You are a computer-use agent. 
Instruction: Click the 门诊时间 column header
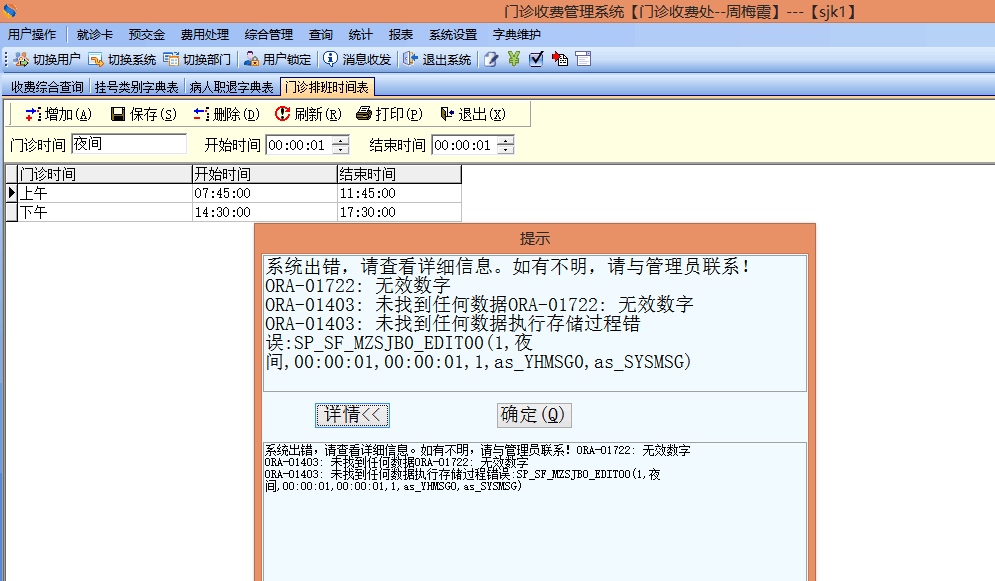pos(105,174)
